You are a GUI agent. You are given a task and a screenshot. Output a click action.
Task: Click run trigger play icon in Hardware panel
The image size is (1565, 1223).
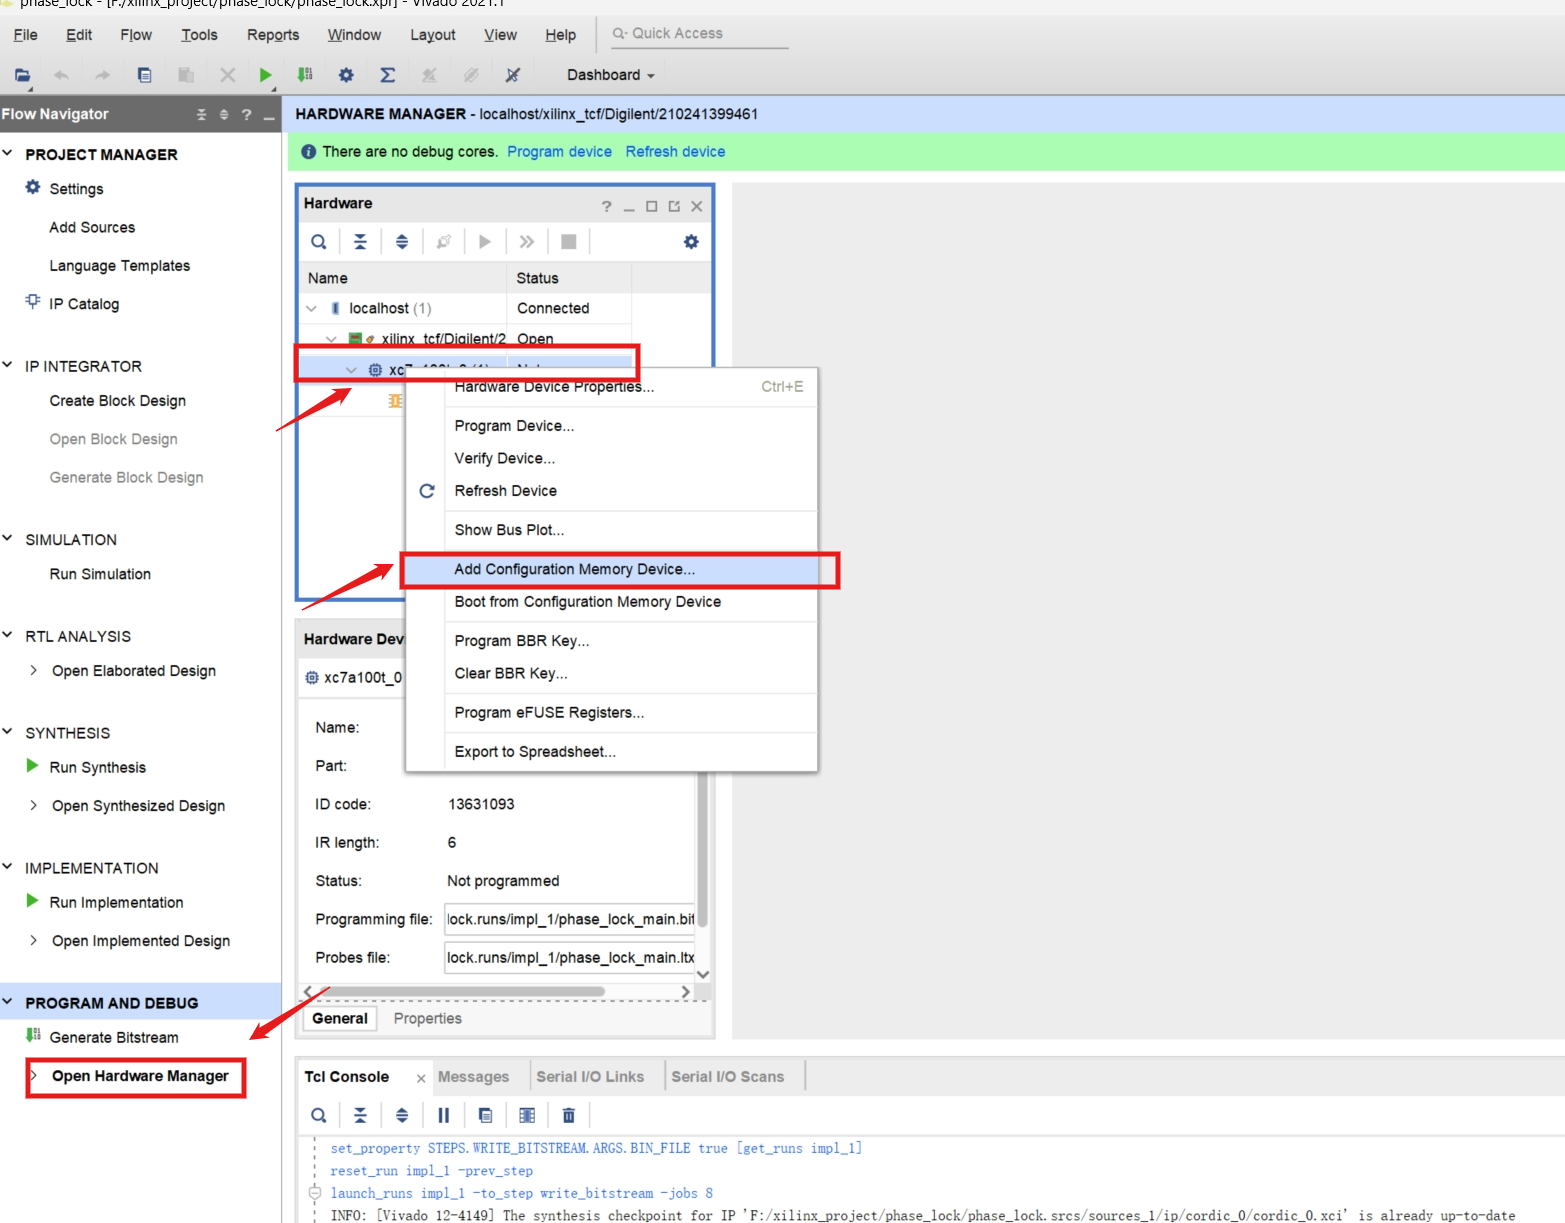point(485,242)
